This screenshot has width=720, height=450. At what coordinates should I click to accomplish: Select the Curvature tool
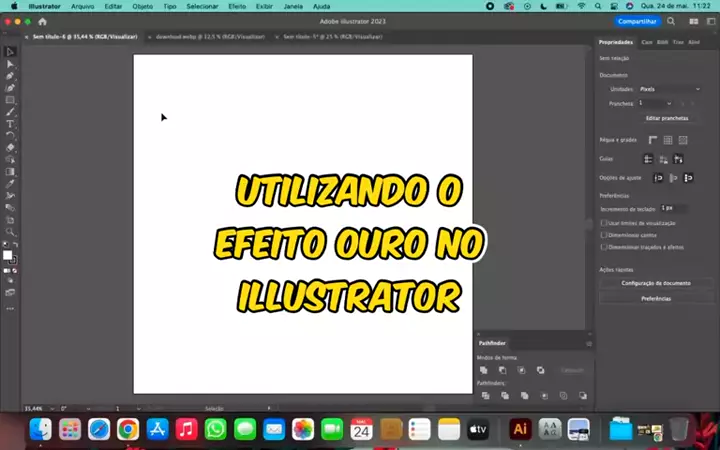point(10,88)
